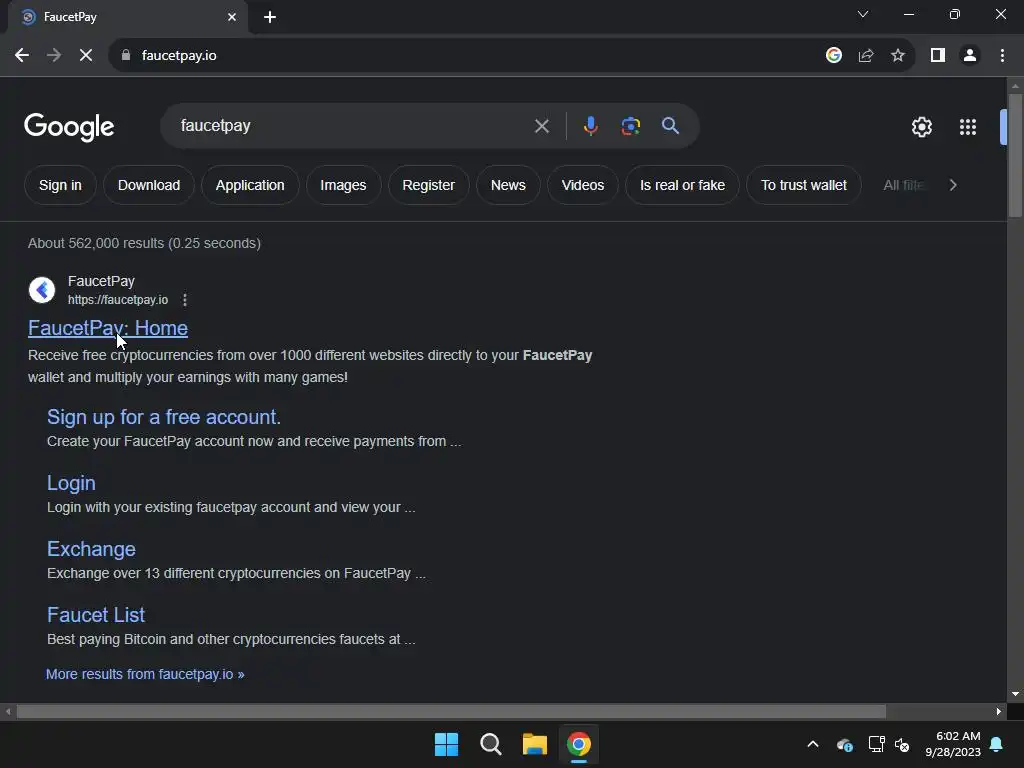
Task: Click the muted volume tray icon
Action: point(902,744)
